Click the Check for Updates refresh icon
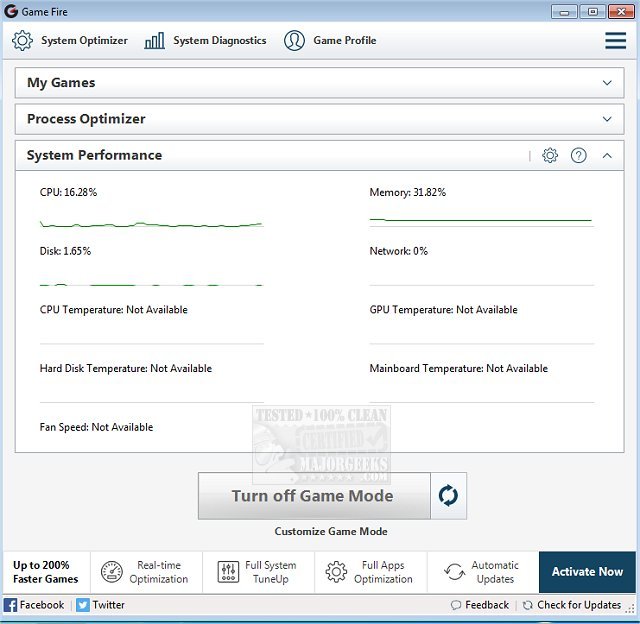Screen dimensions: 640x624 (527, 605)
